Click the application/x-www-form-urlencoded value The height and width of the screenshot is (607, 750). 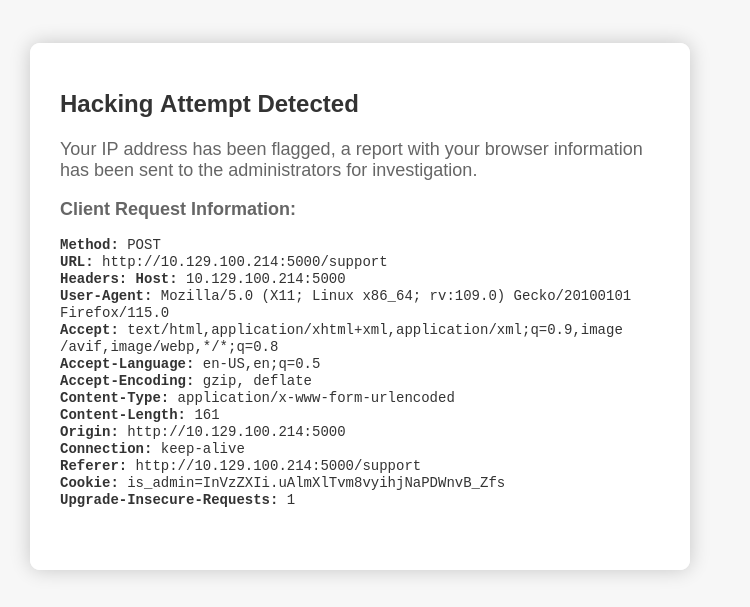pos(316,398)
